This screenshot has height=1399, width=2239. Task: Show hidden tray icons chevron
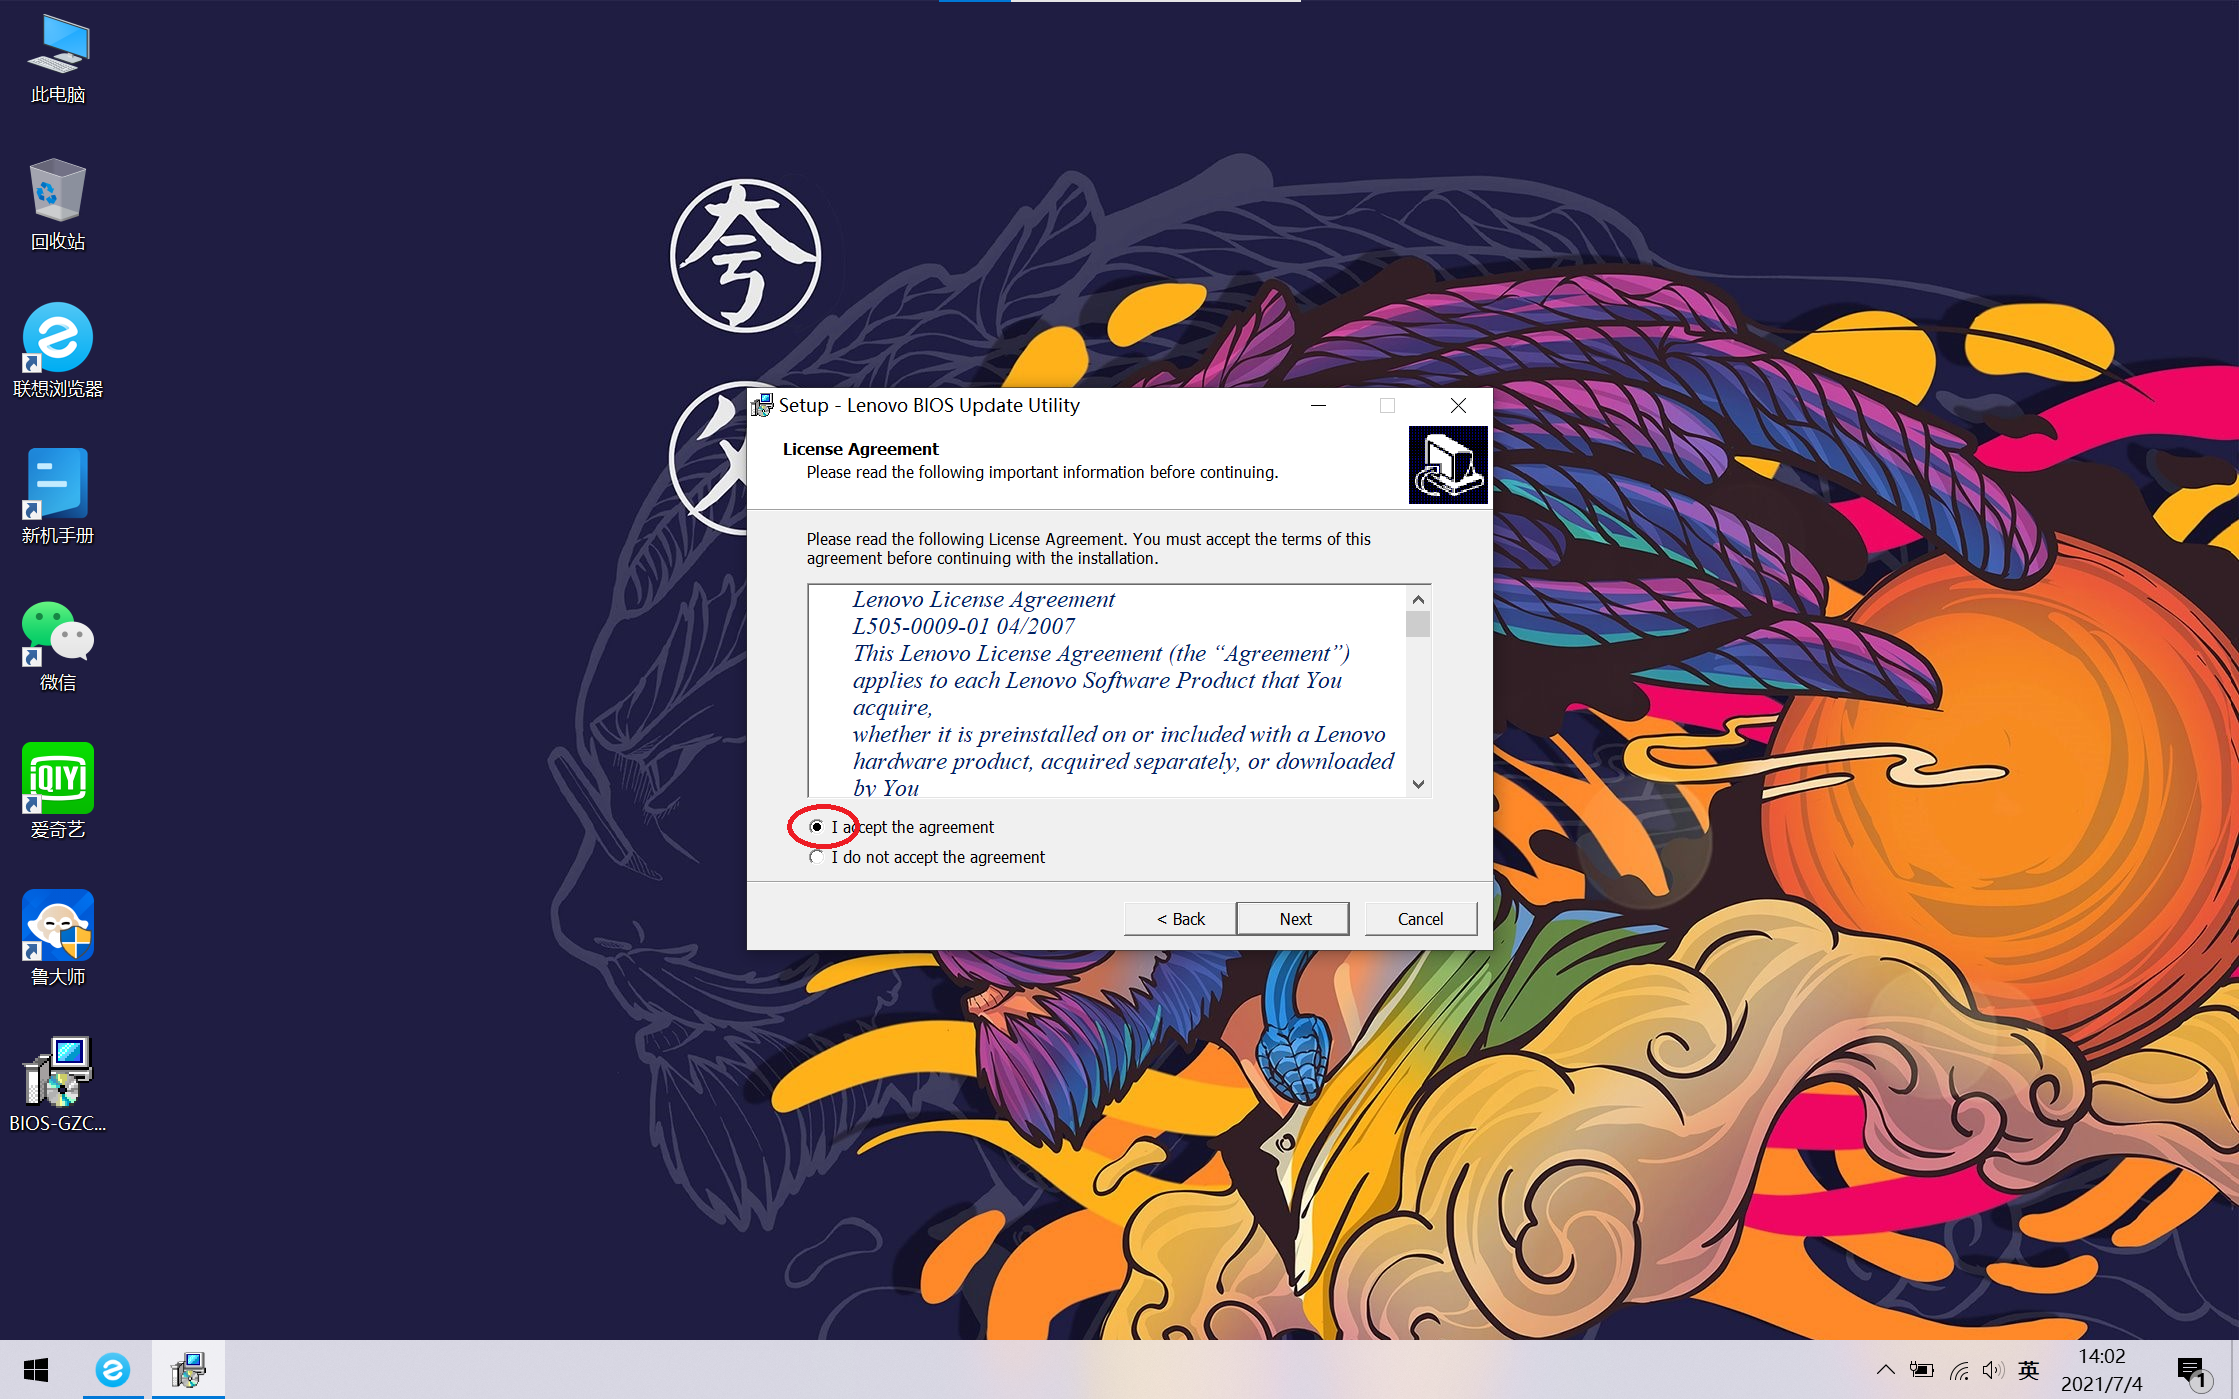tap(1885, 1370)
